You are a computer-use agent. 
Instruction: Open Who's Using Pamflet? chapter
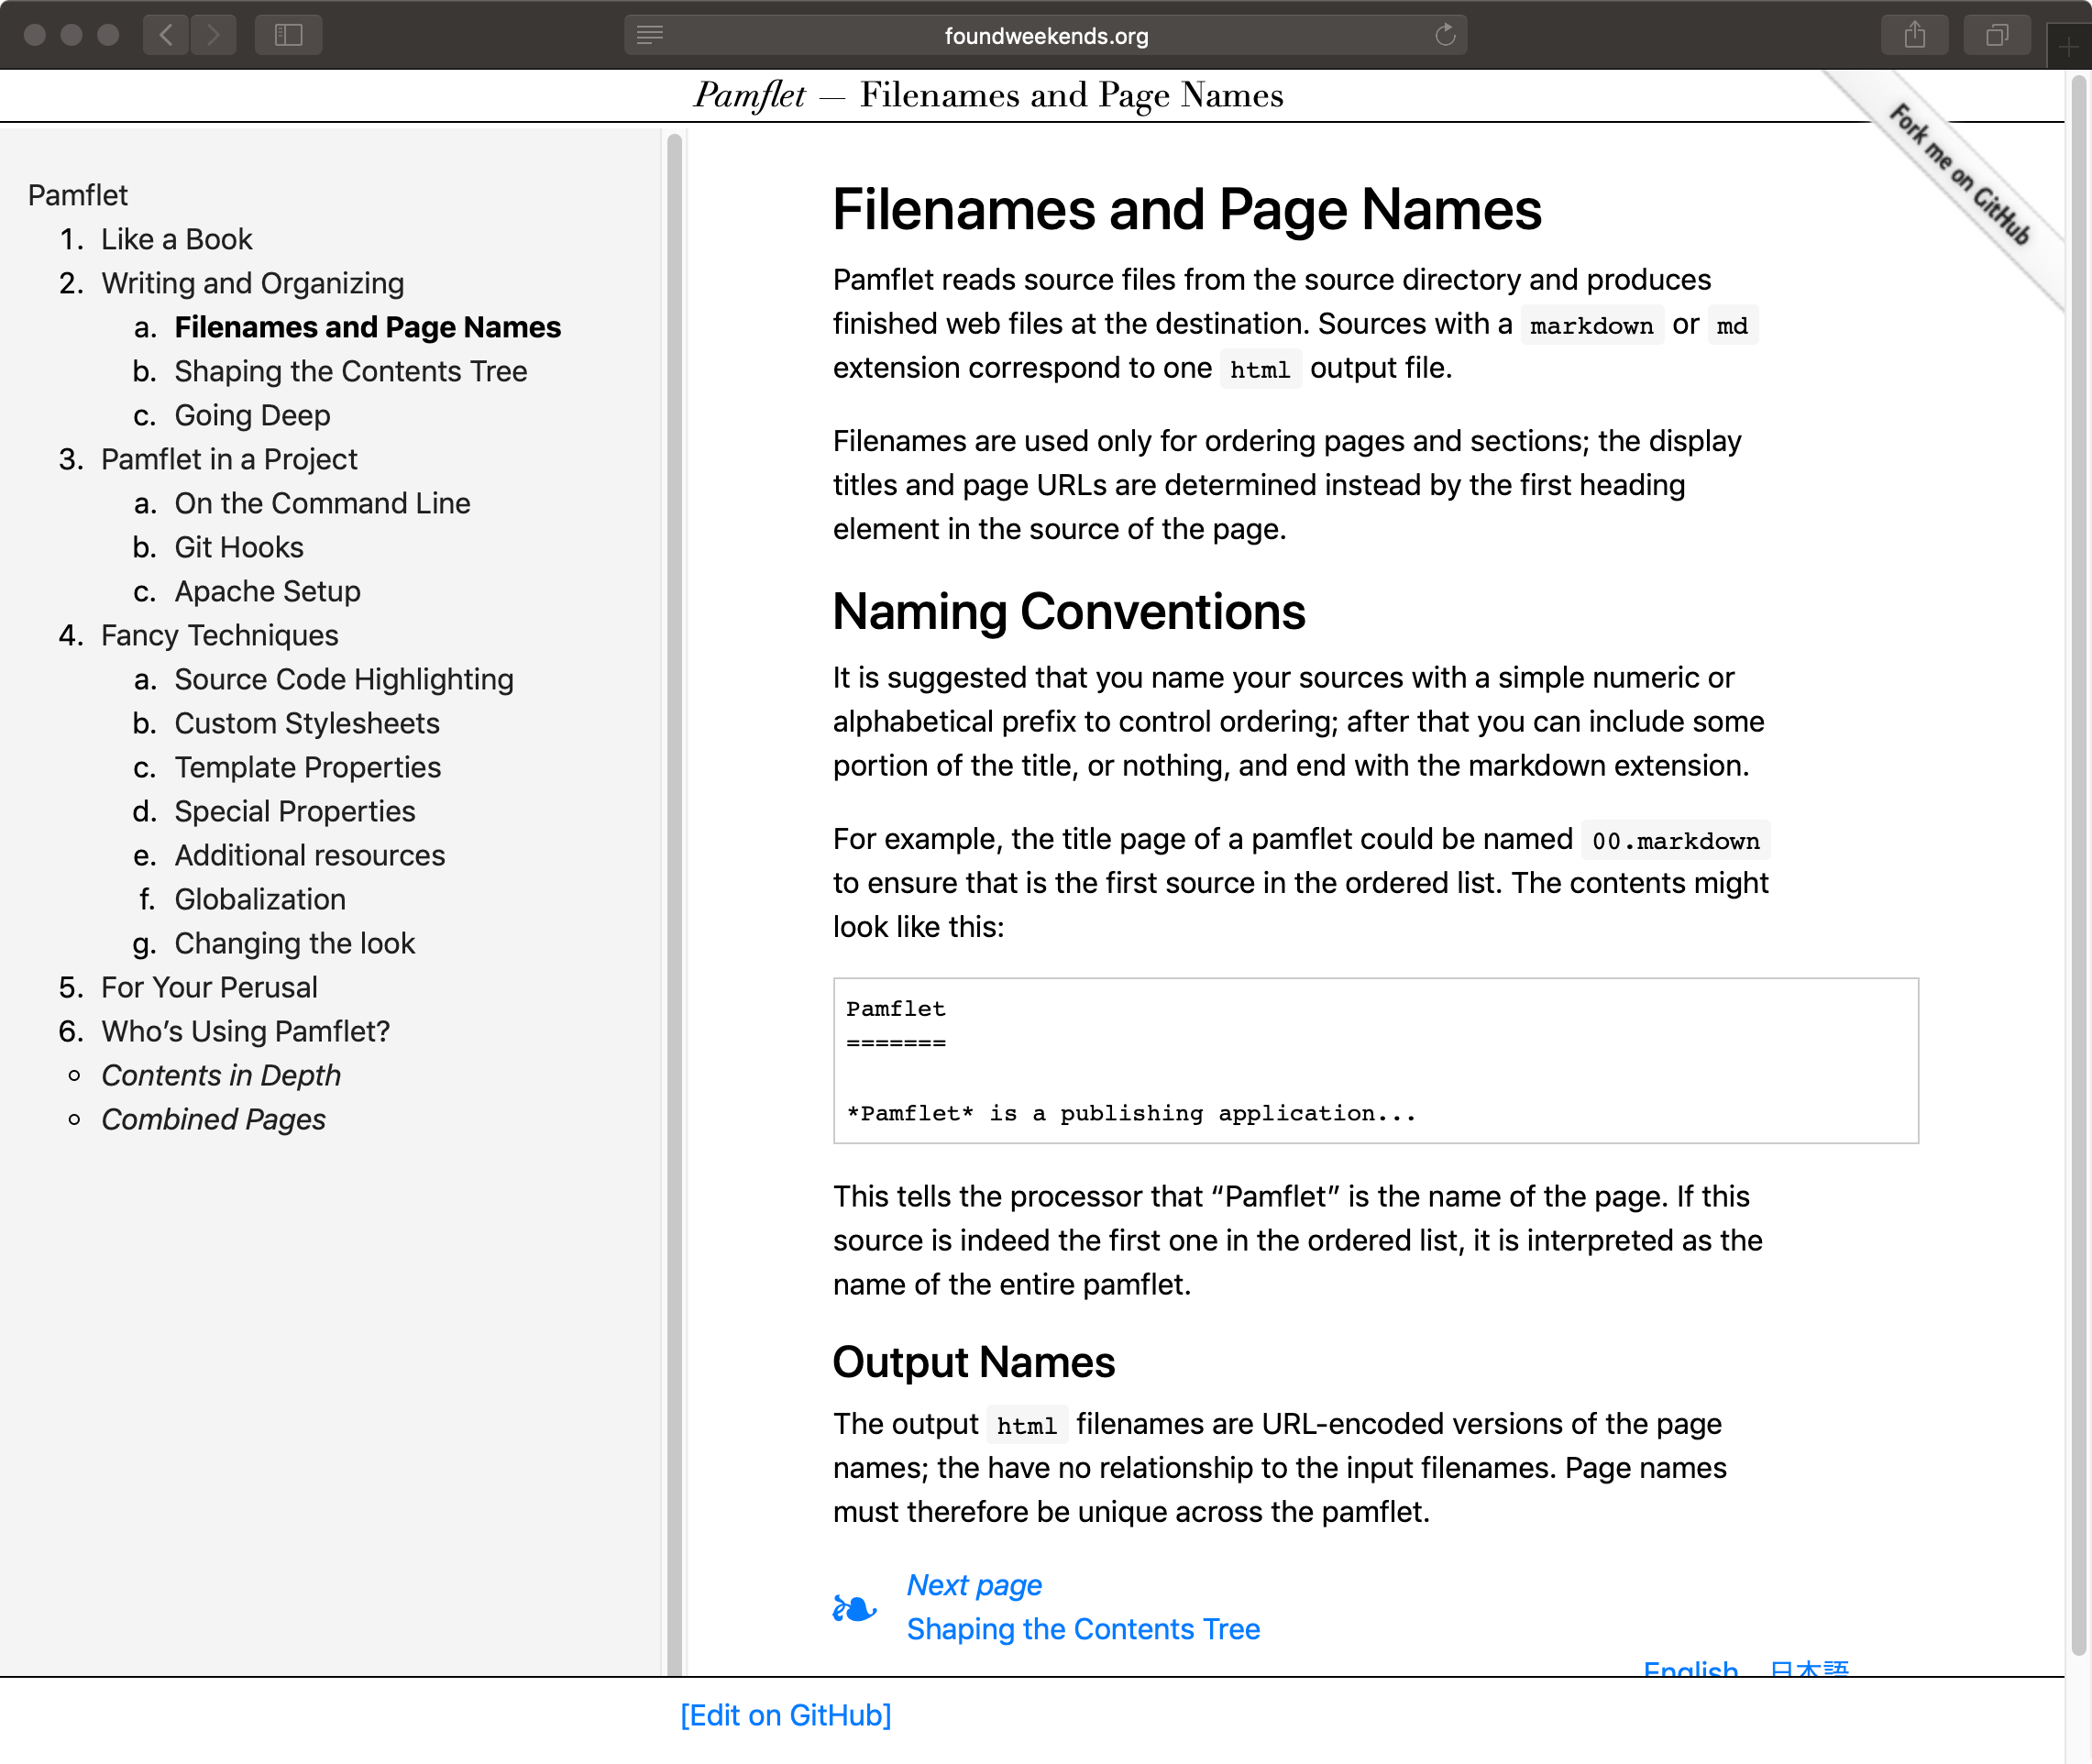click(245, 1031)
